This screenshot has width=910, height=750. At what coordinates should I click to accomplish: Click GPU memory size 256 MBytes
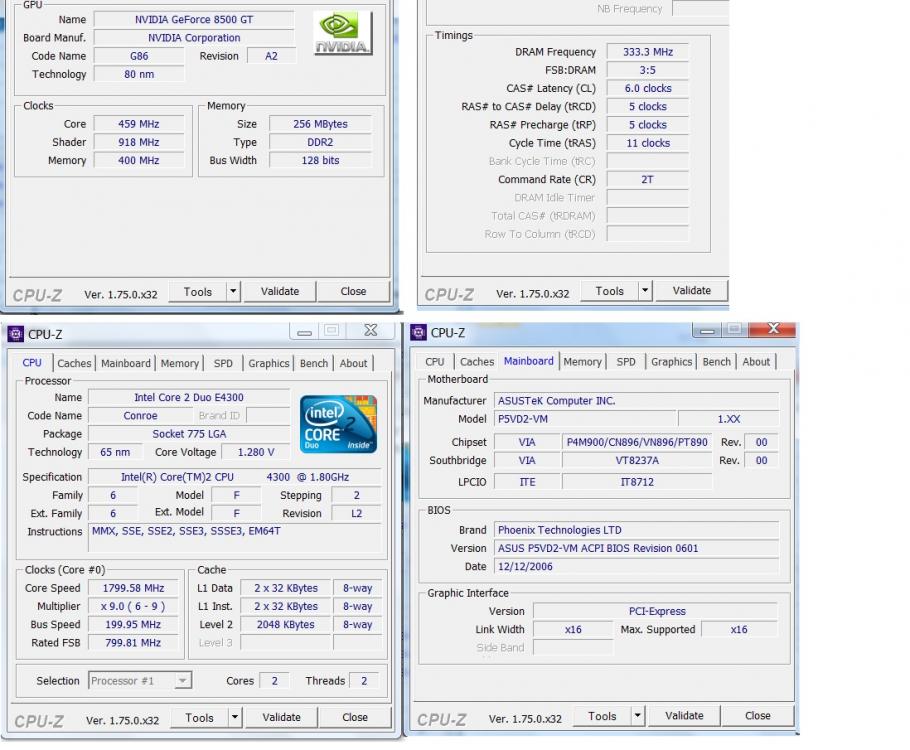pos(320,124)
